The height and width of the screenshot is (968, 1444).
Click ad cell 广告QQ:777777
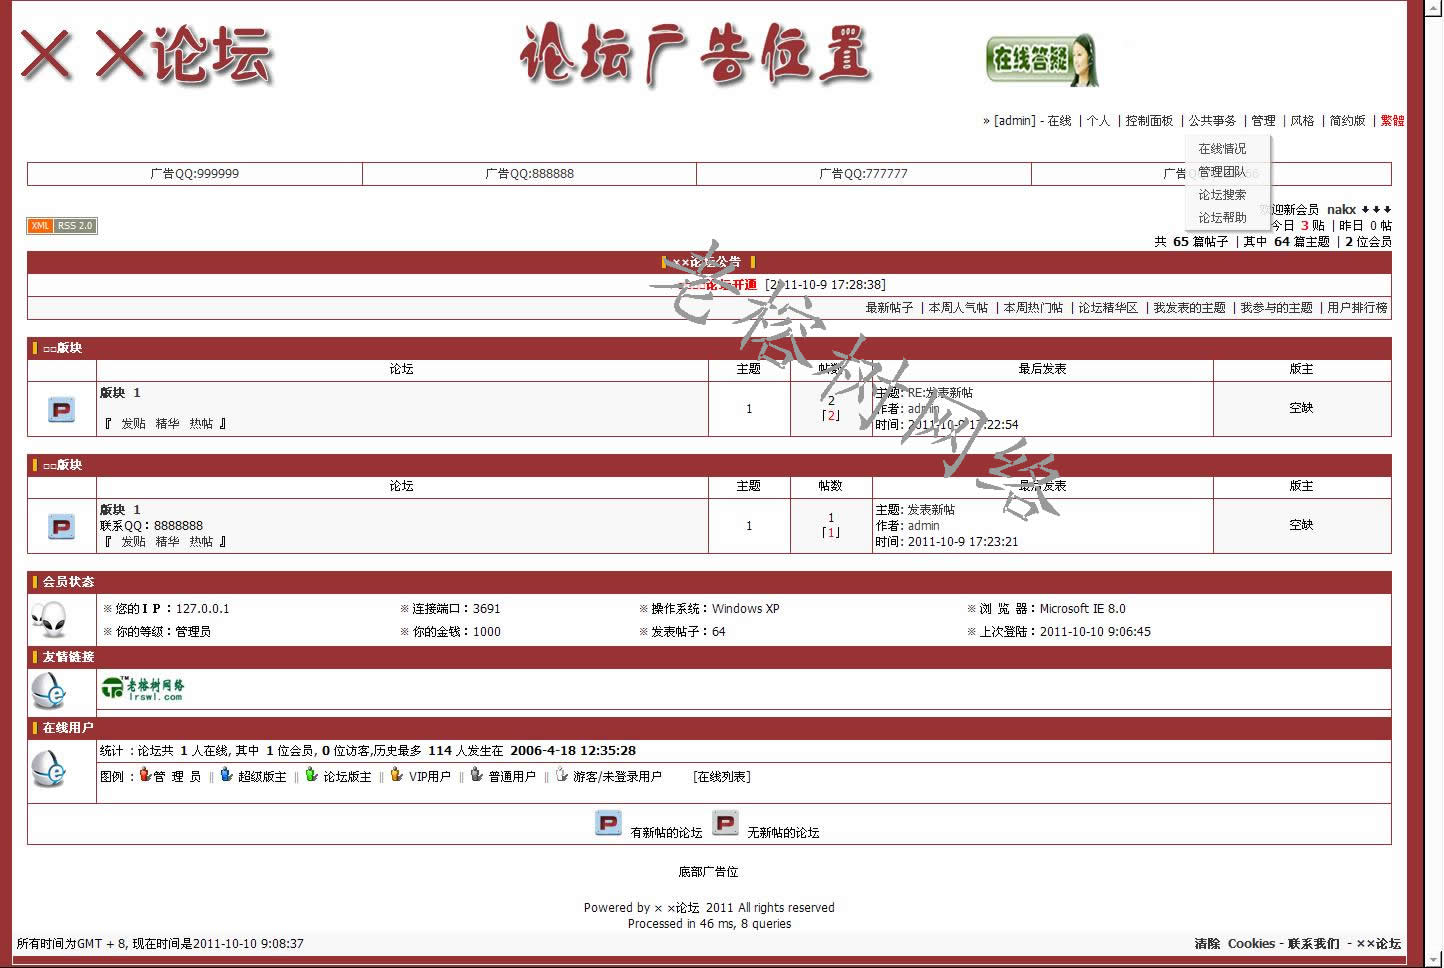(x=863, y=174)
